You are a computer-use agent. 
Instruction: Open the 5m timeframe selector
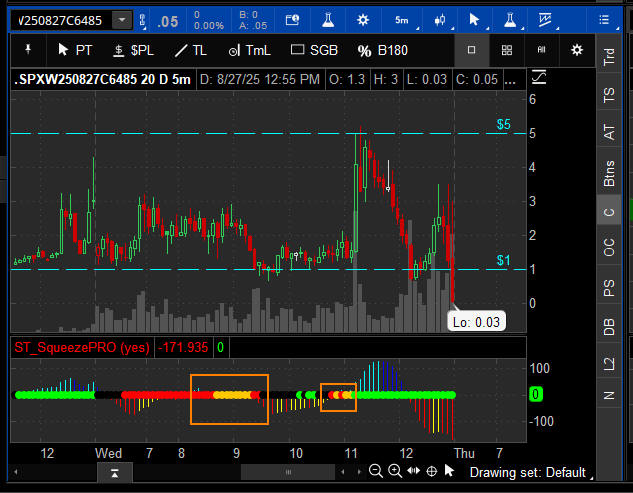point(400,20)
